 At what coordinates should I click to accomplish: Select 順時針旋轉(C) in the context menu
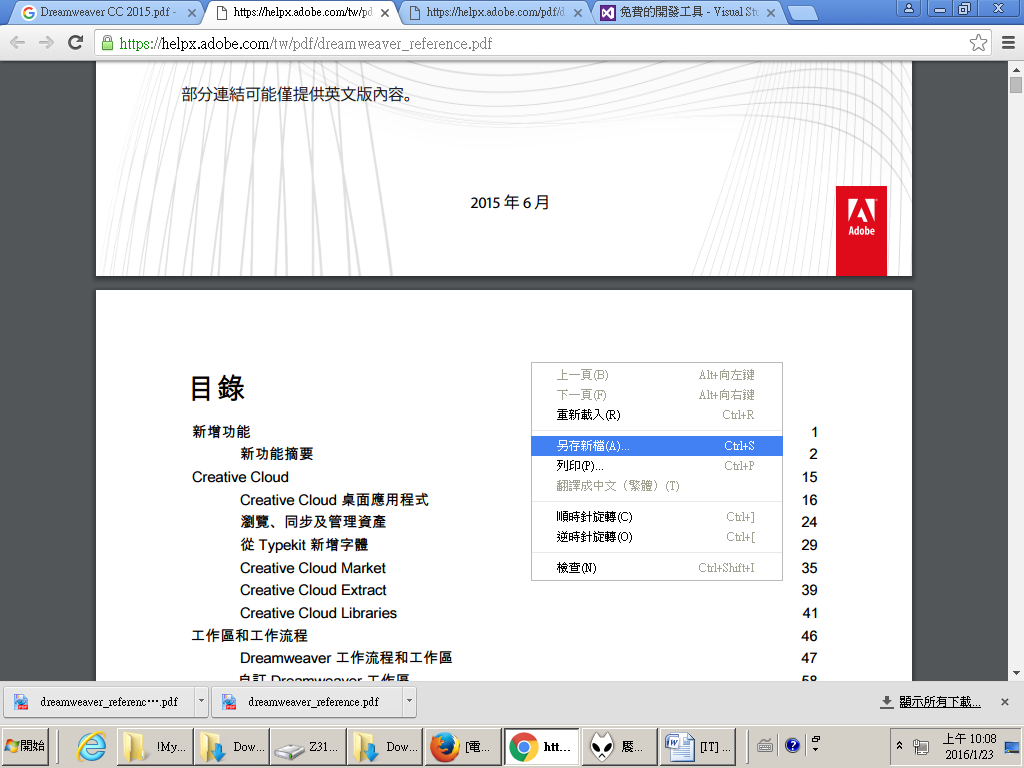pyautogui.click(x=657, y=517)
